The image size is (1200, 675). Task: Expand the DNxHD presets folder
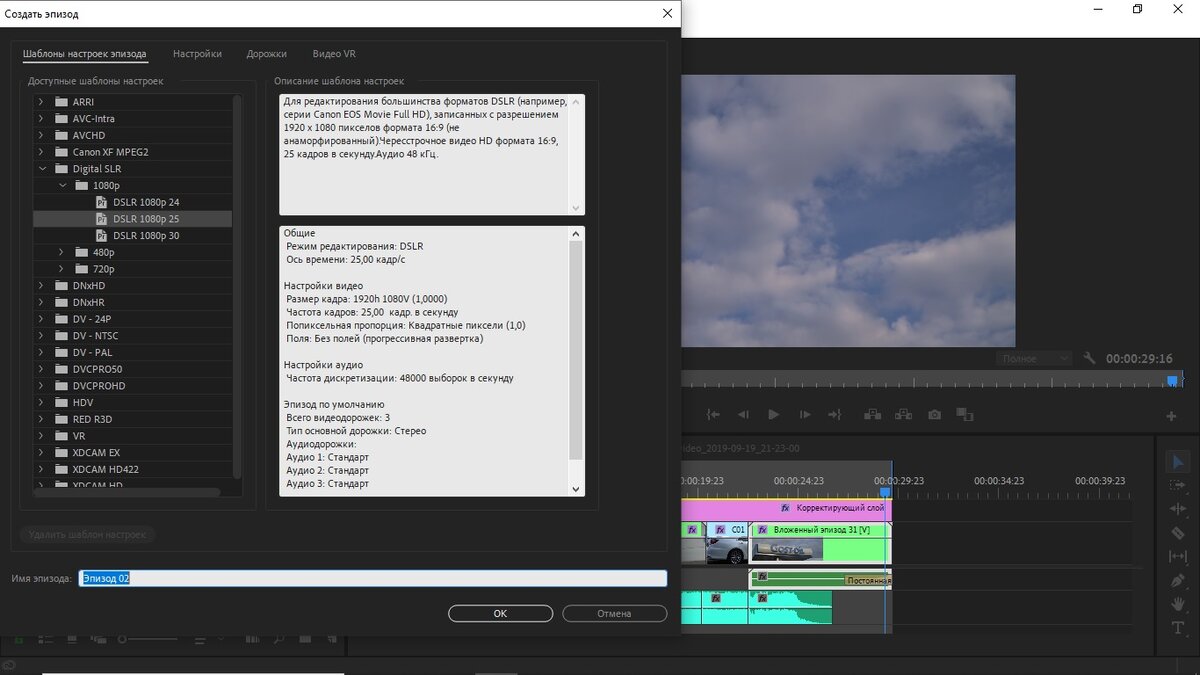coord(41,285)
